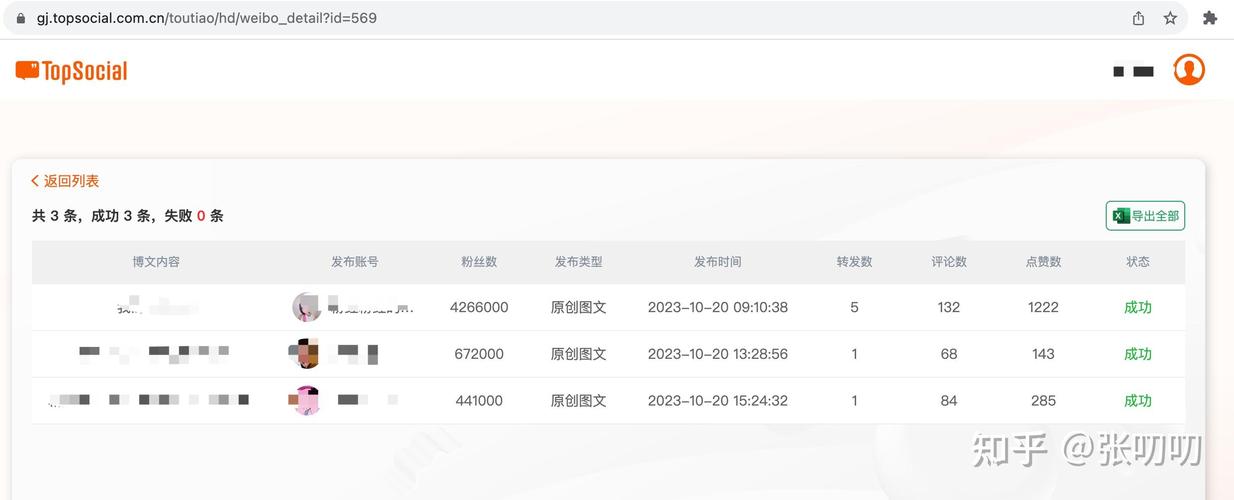
Task: Click 成功 status in the 1222 likes row
Action: tap(1138, 308)
